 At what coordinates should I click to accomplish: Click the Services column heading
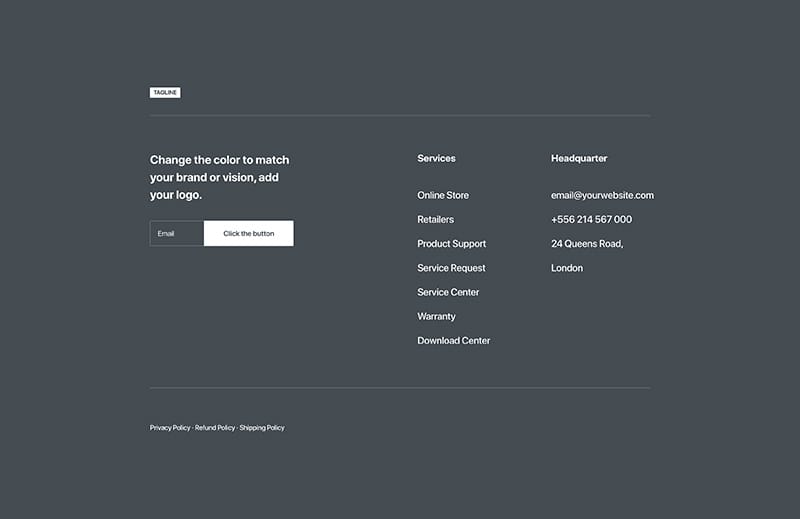[x=436, y=158]
